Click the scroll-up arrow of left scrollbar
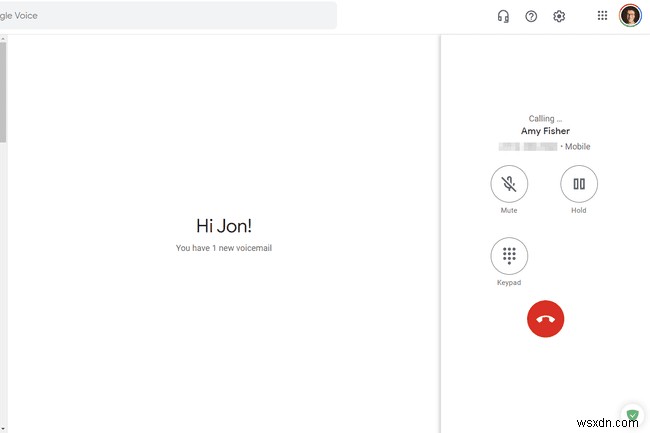 (x=3, y=39)
